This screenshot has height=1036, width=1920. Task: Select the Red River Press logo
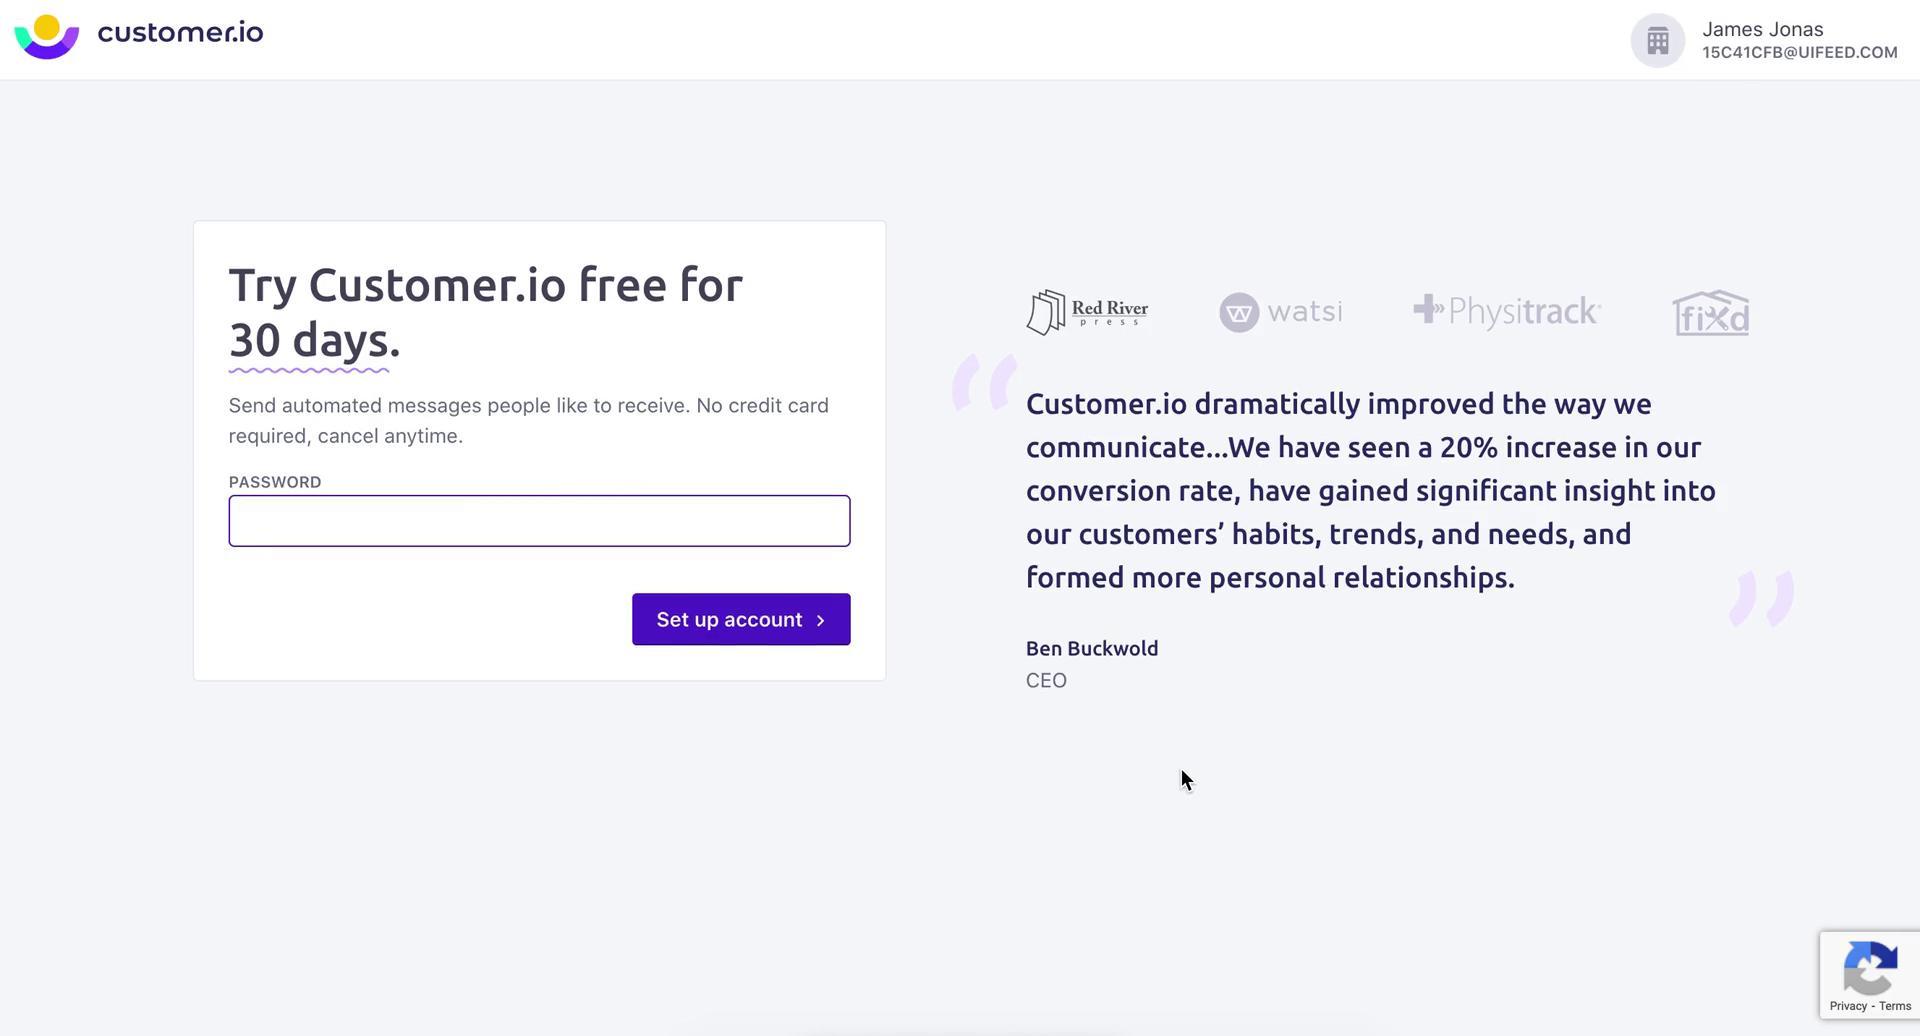pyautogui.click(x=1087, y=311)
